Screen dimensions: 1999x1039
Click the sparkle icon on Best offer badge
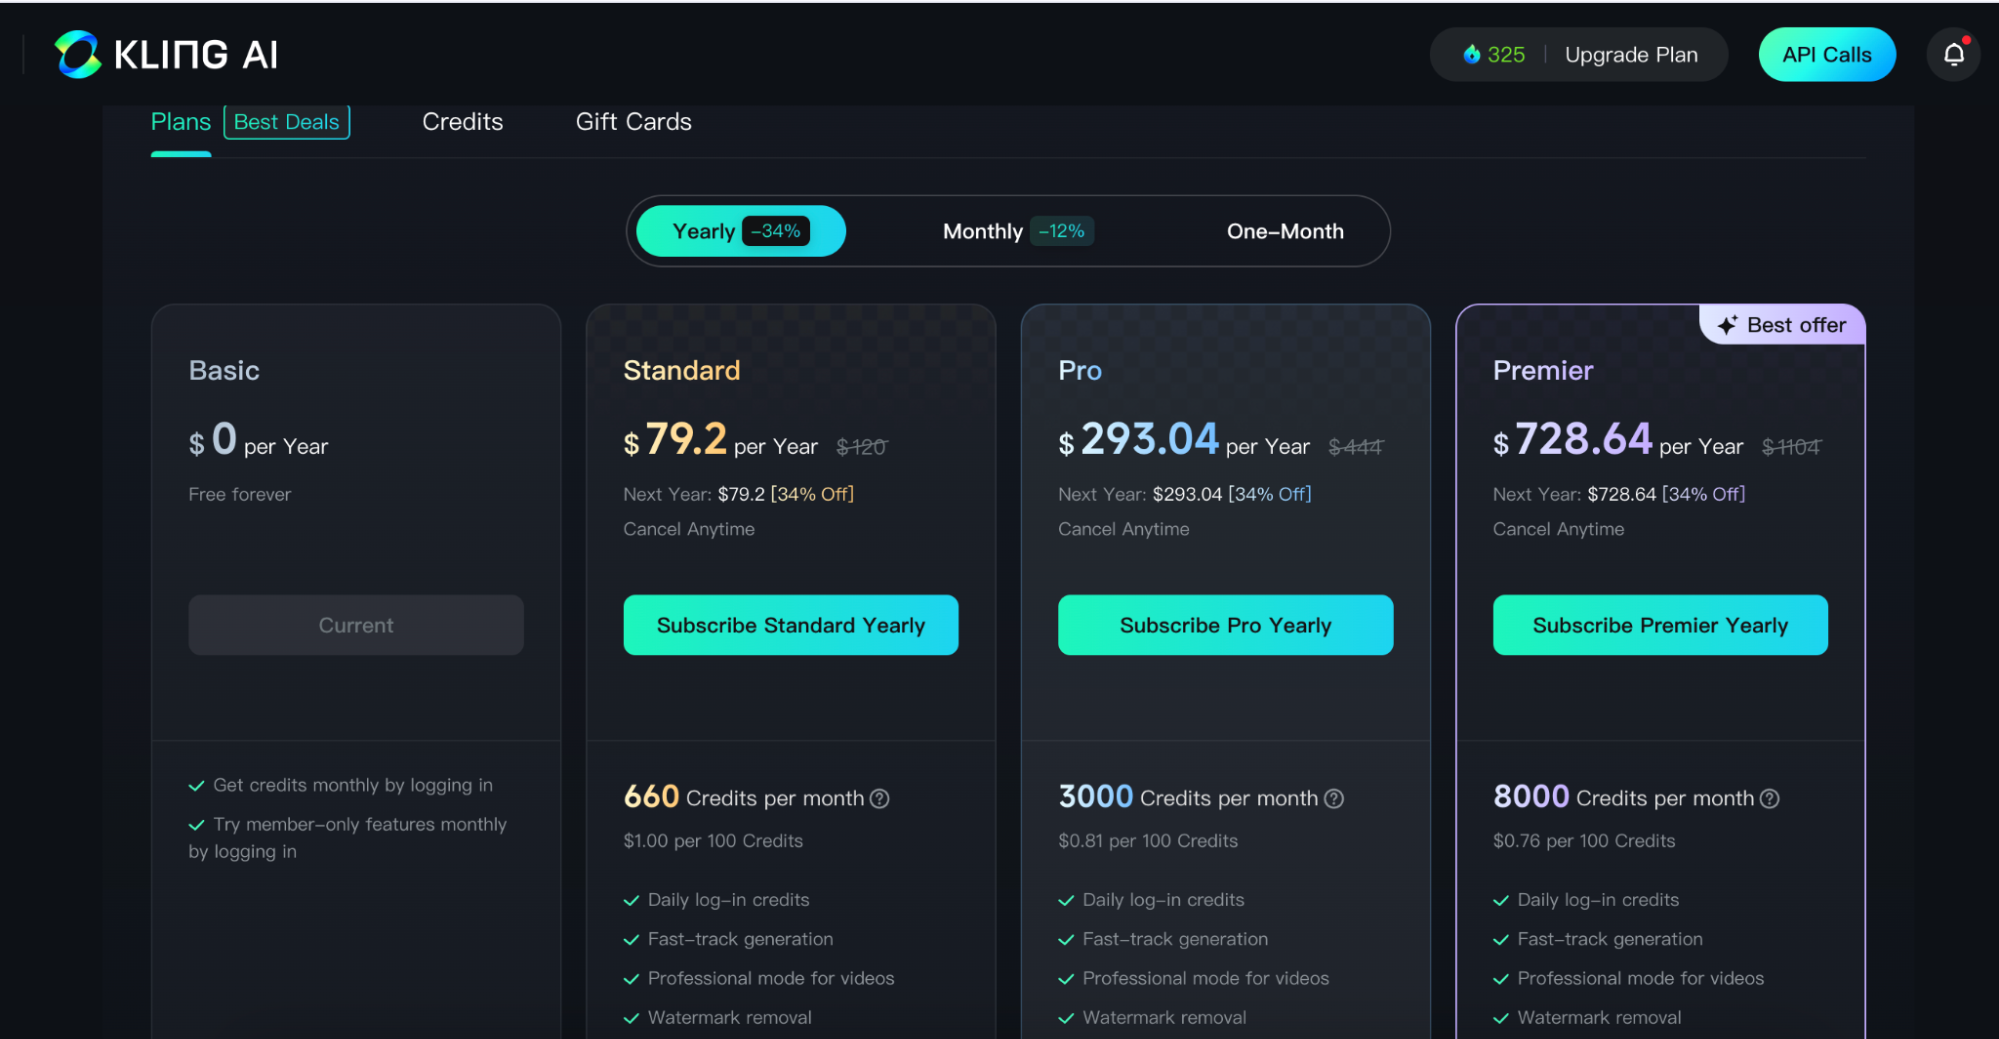tap(1727, 325)
